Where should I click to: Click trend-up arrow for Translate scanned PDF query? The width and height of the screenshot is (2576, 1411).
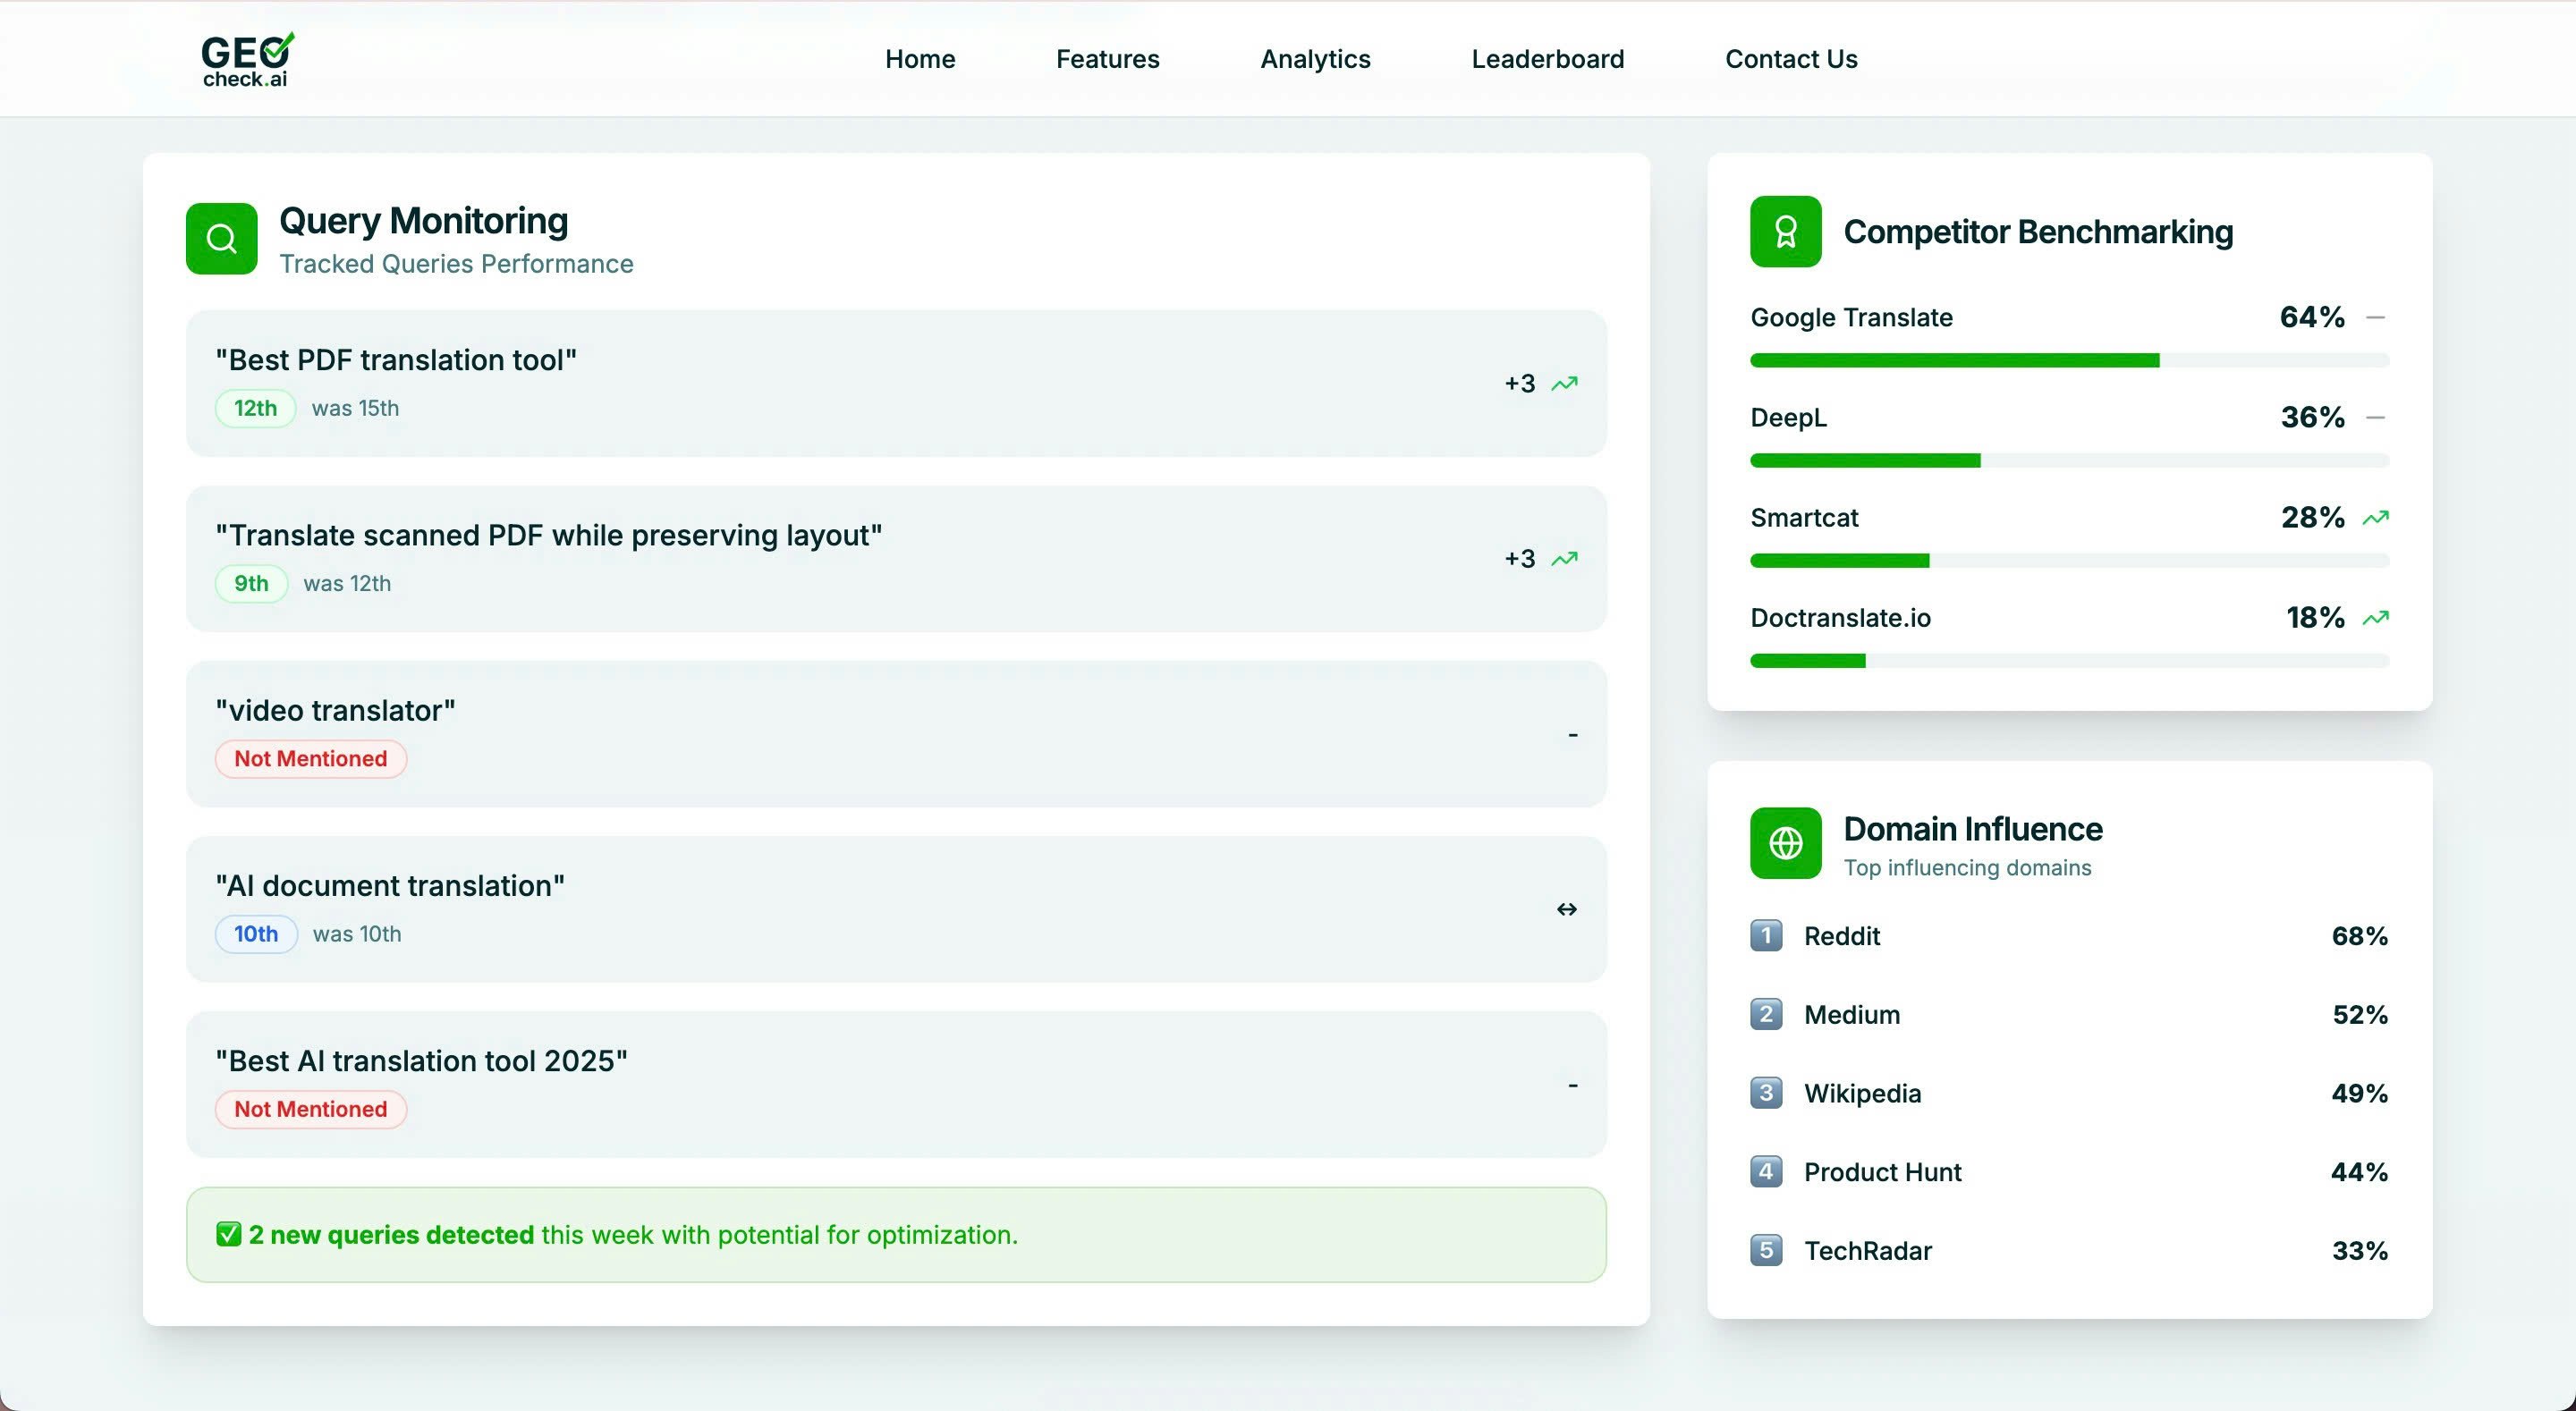coord(1564,559)
